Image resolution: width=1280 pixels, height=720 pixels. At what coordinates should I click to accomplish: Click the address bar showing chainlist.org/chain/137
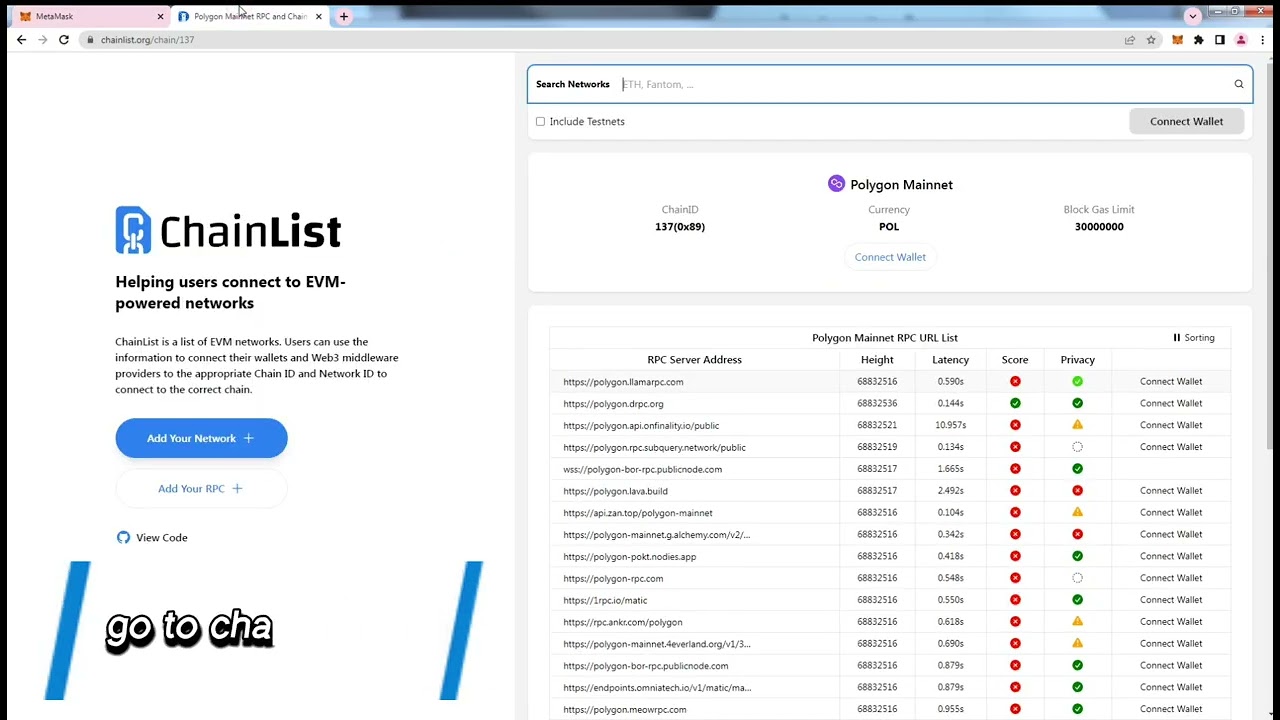coord(147,40)
